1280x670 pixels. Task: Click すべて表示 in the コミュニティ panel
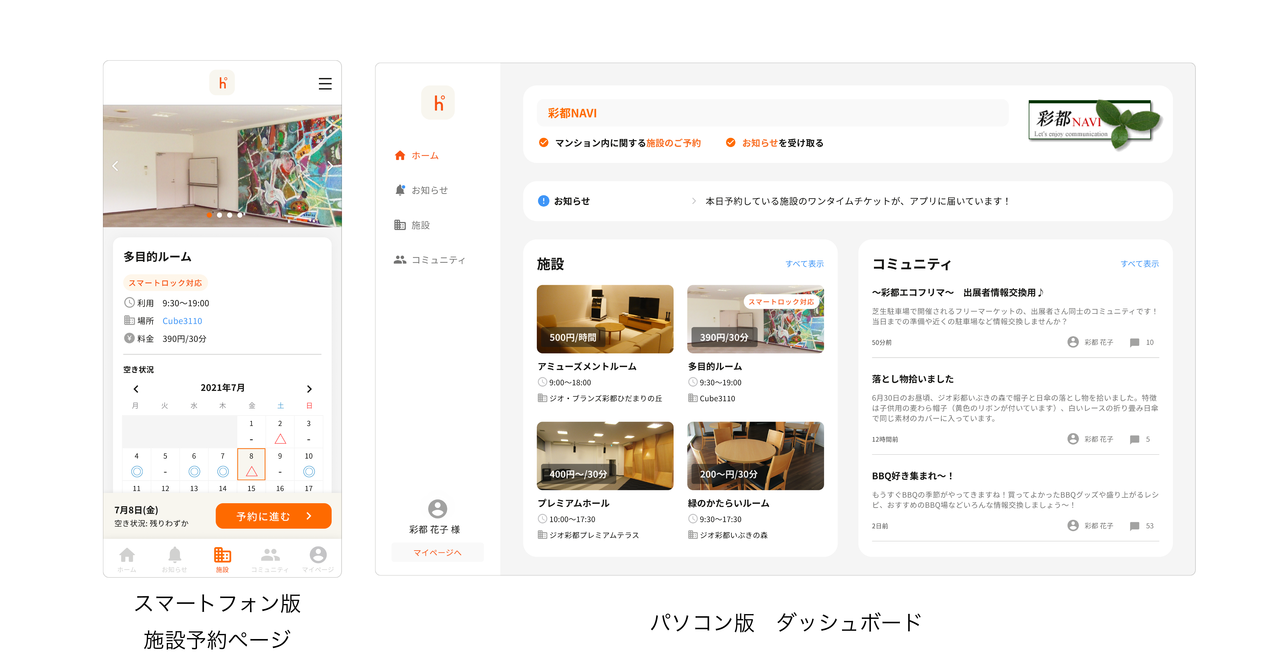(1139, 264)
